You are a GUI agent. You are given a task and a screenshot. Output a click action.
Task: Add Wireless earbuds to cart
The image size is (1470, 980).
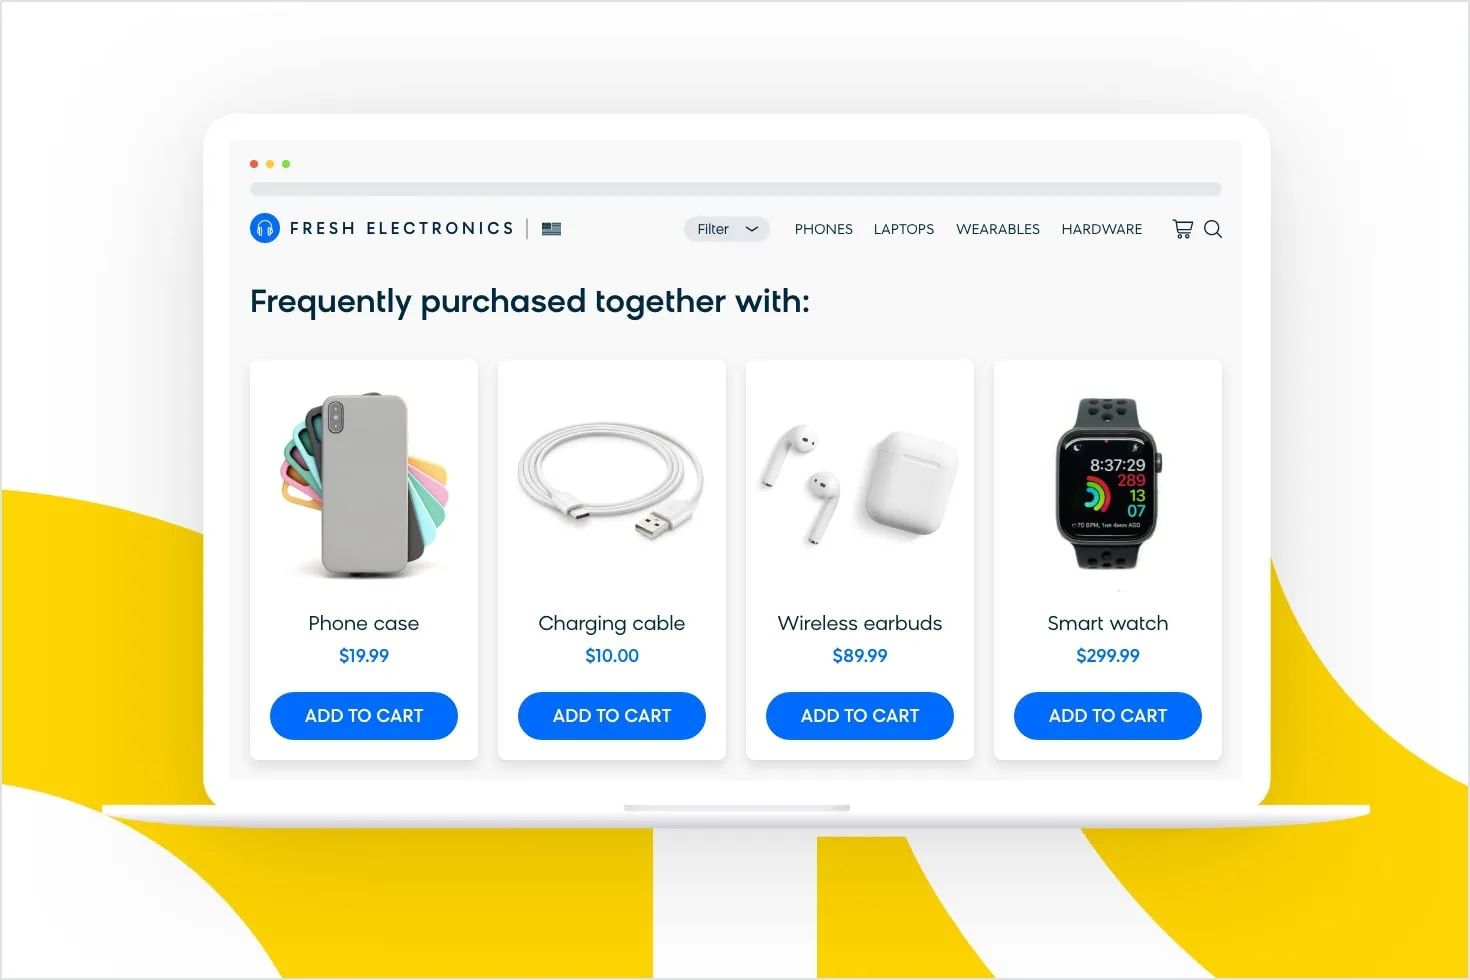(x=860, y=716)
